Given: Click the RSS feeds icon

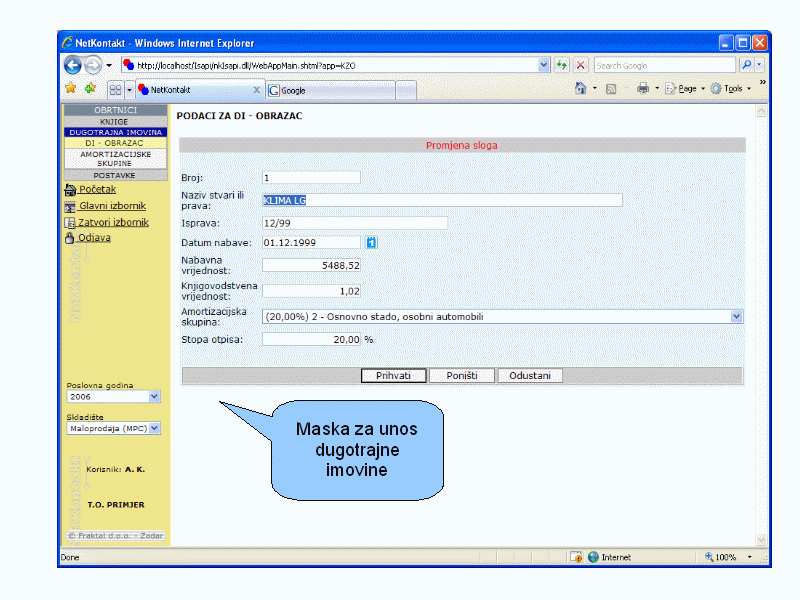Looking at the screenshot, I should coord(611,89).
